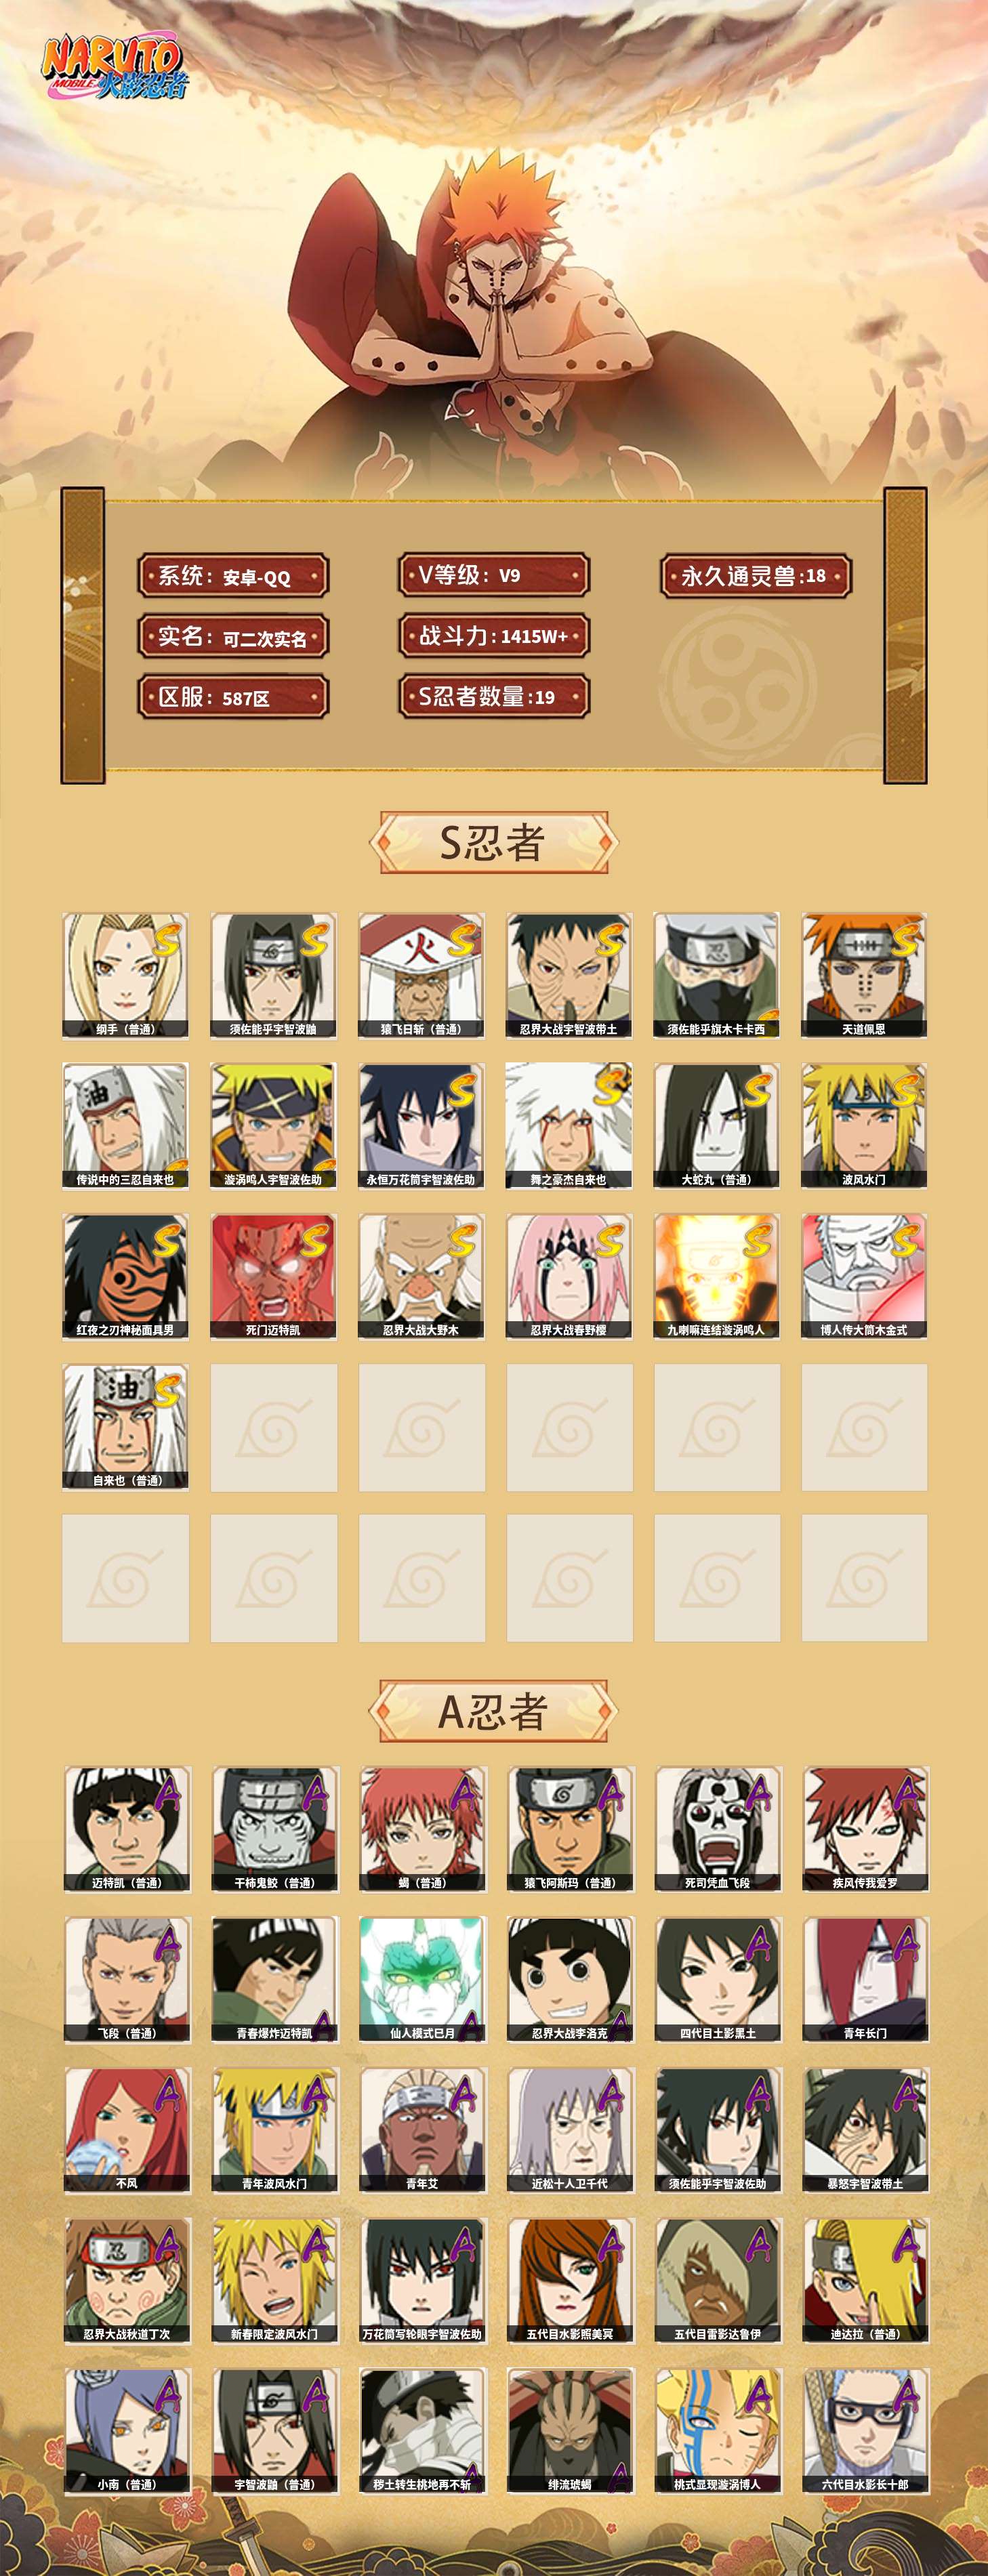Click the 战斗力: 1415W+ badge
988x2576 pixels.
point(494,636)
